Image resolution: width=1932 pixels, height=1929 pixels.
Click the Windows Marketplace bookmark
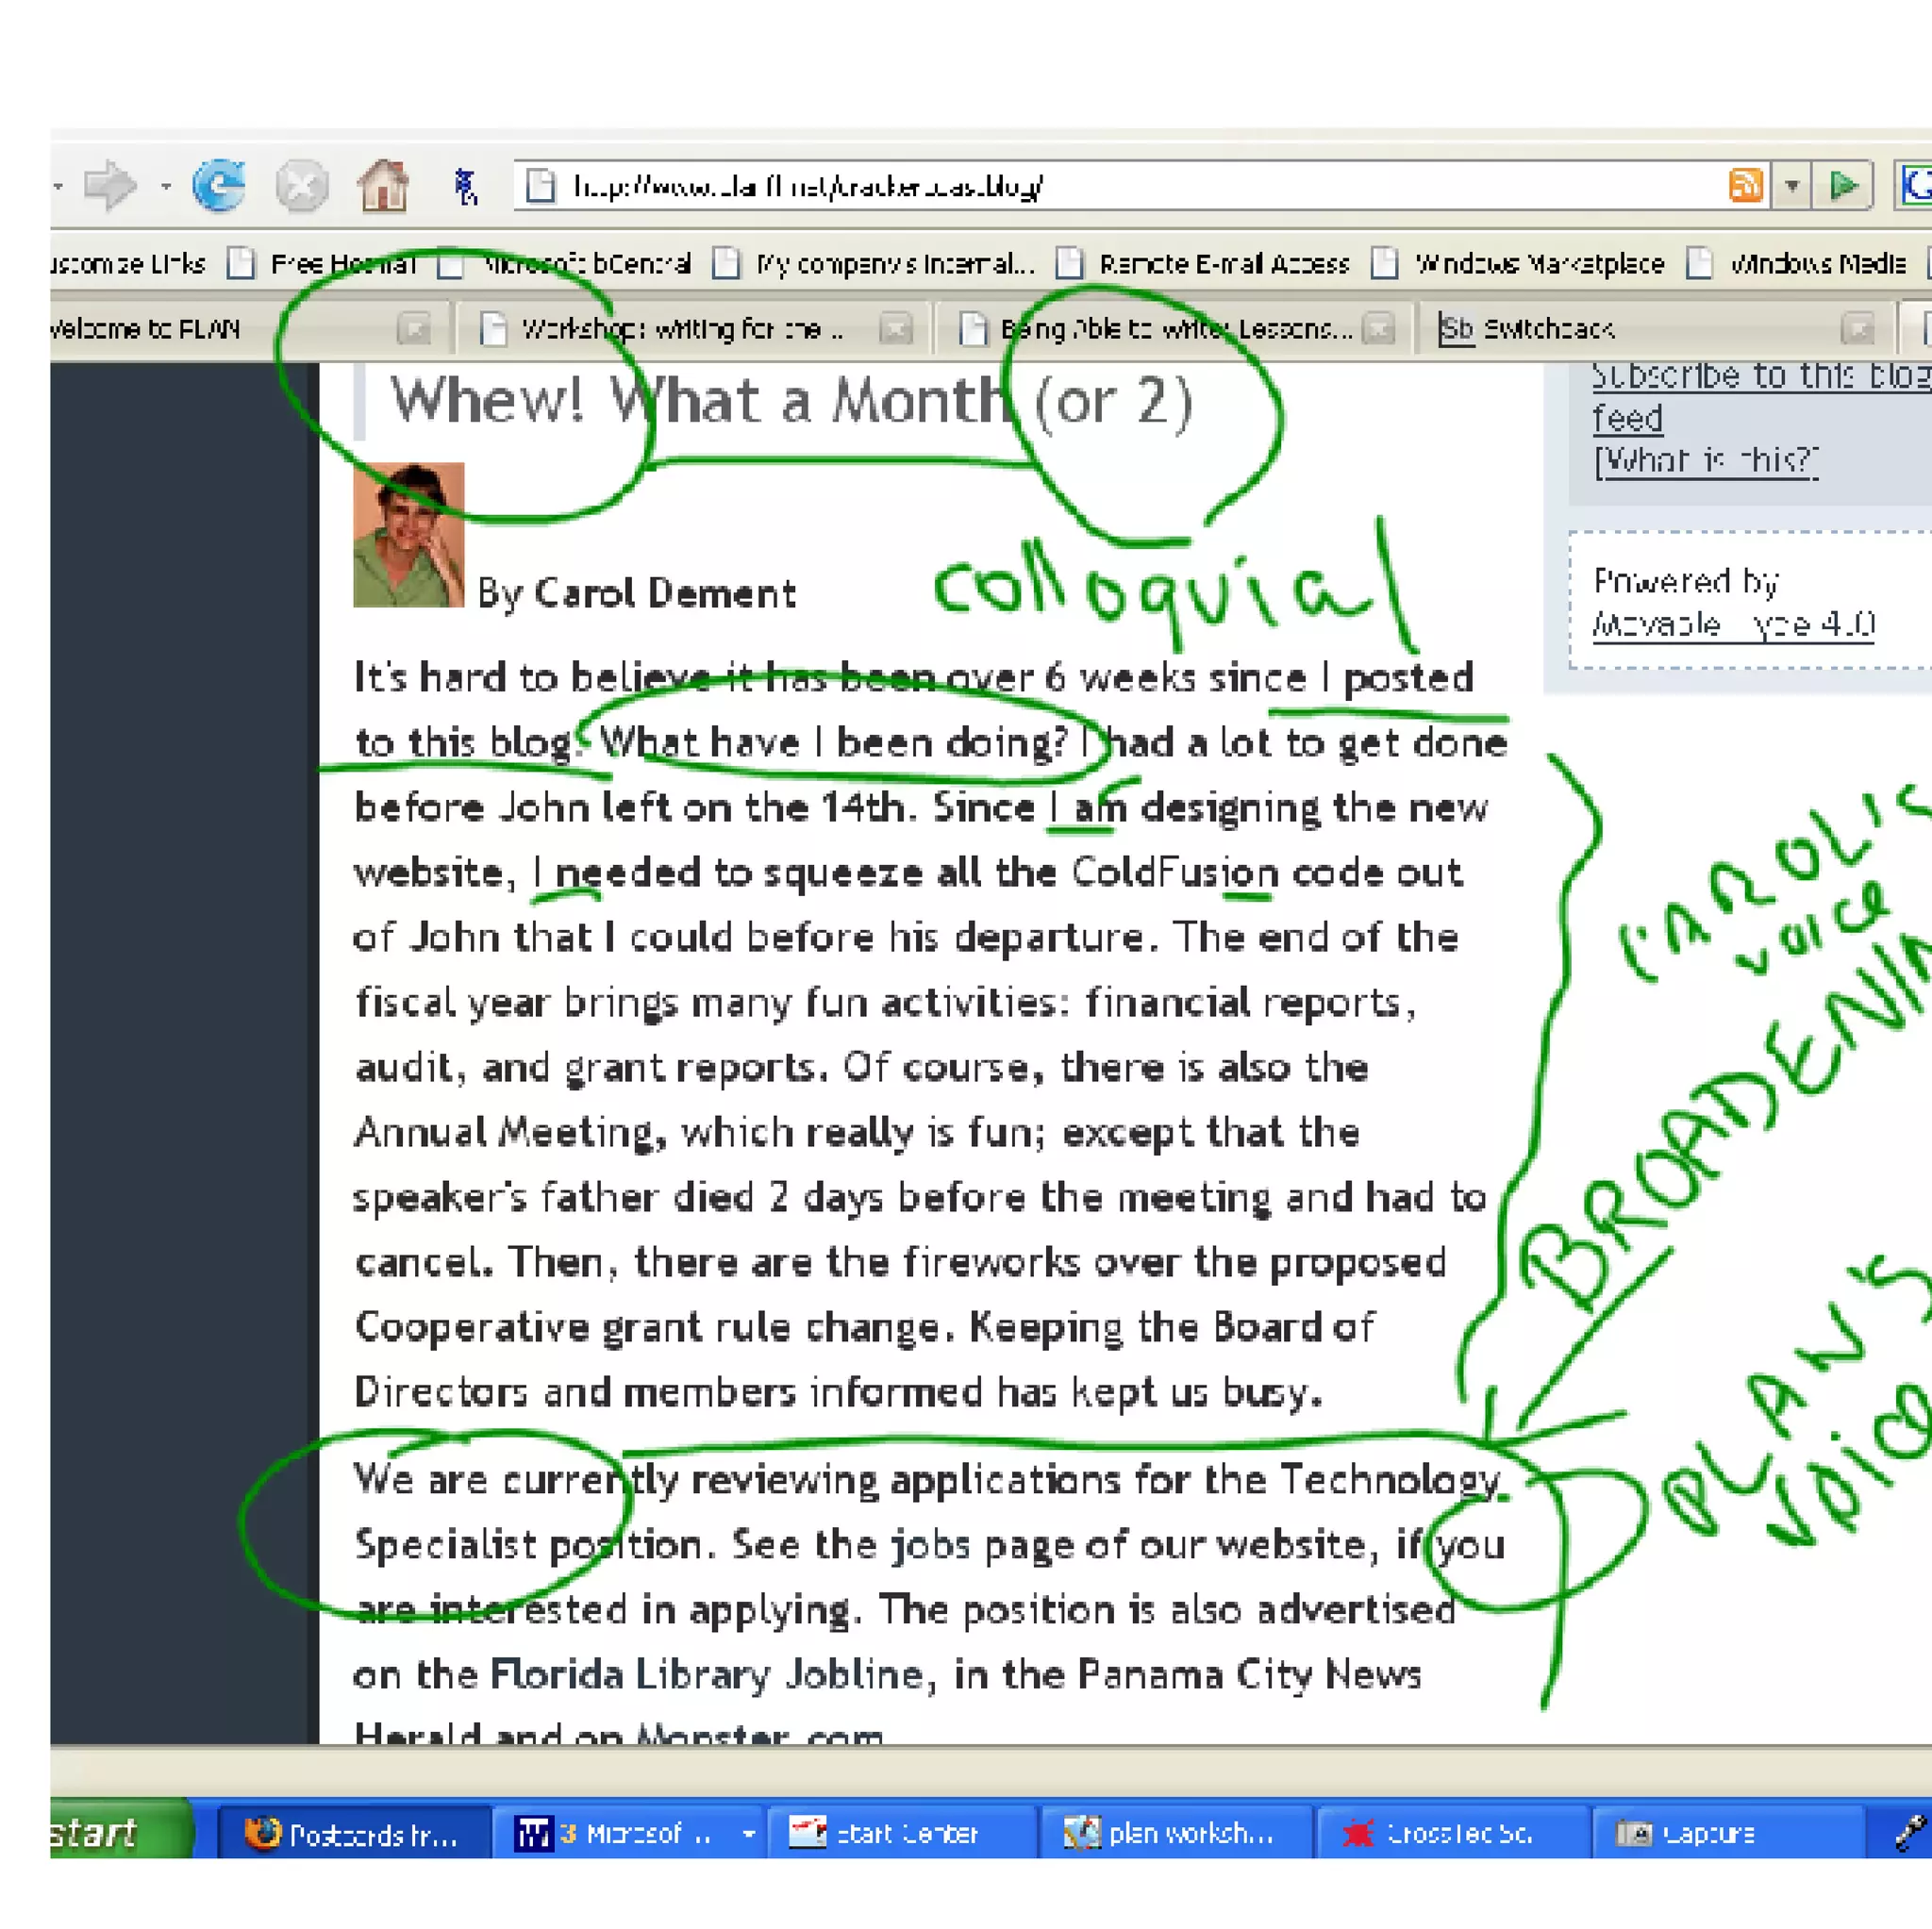[x=1538, y=264]
